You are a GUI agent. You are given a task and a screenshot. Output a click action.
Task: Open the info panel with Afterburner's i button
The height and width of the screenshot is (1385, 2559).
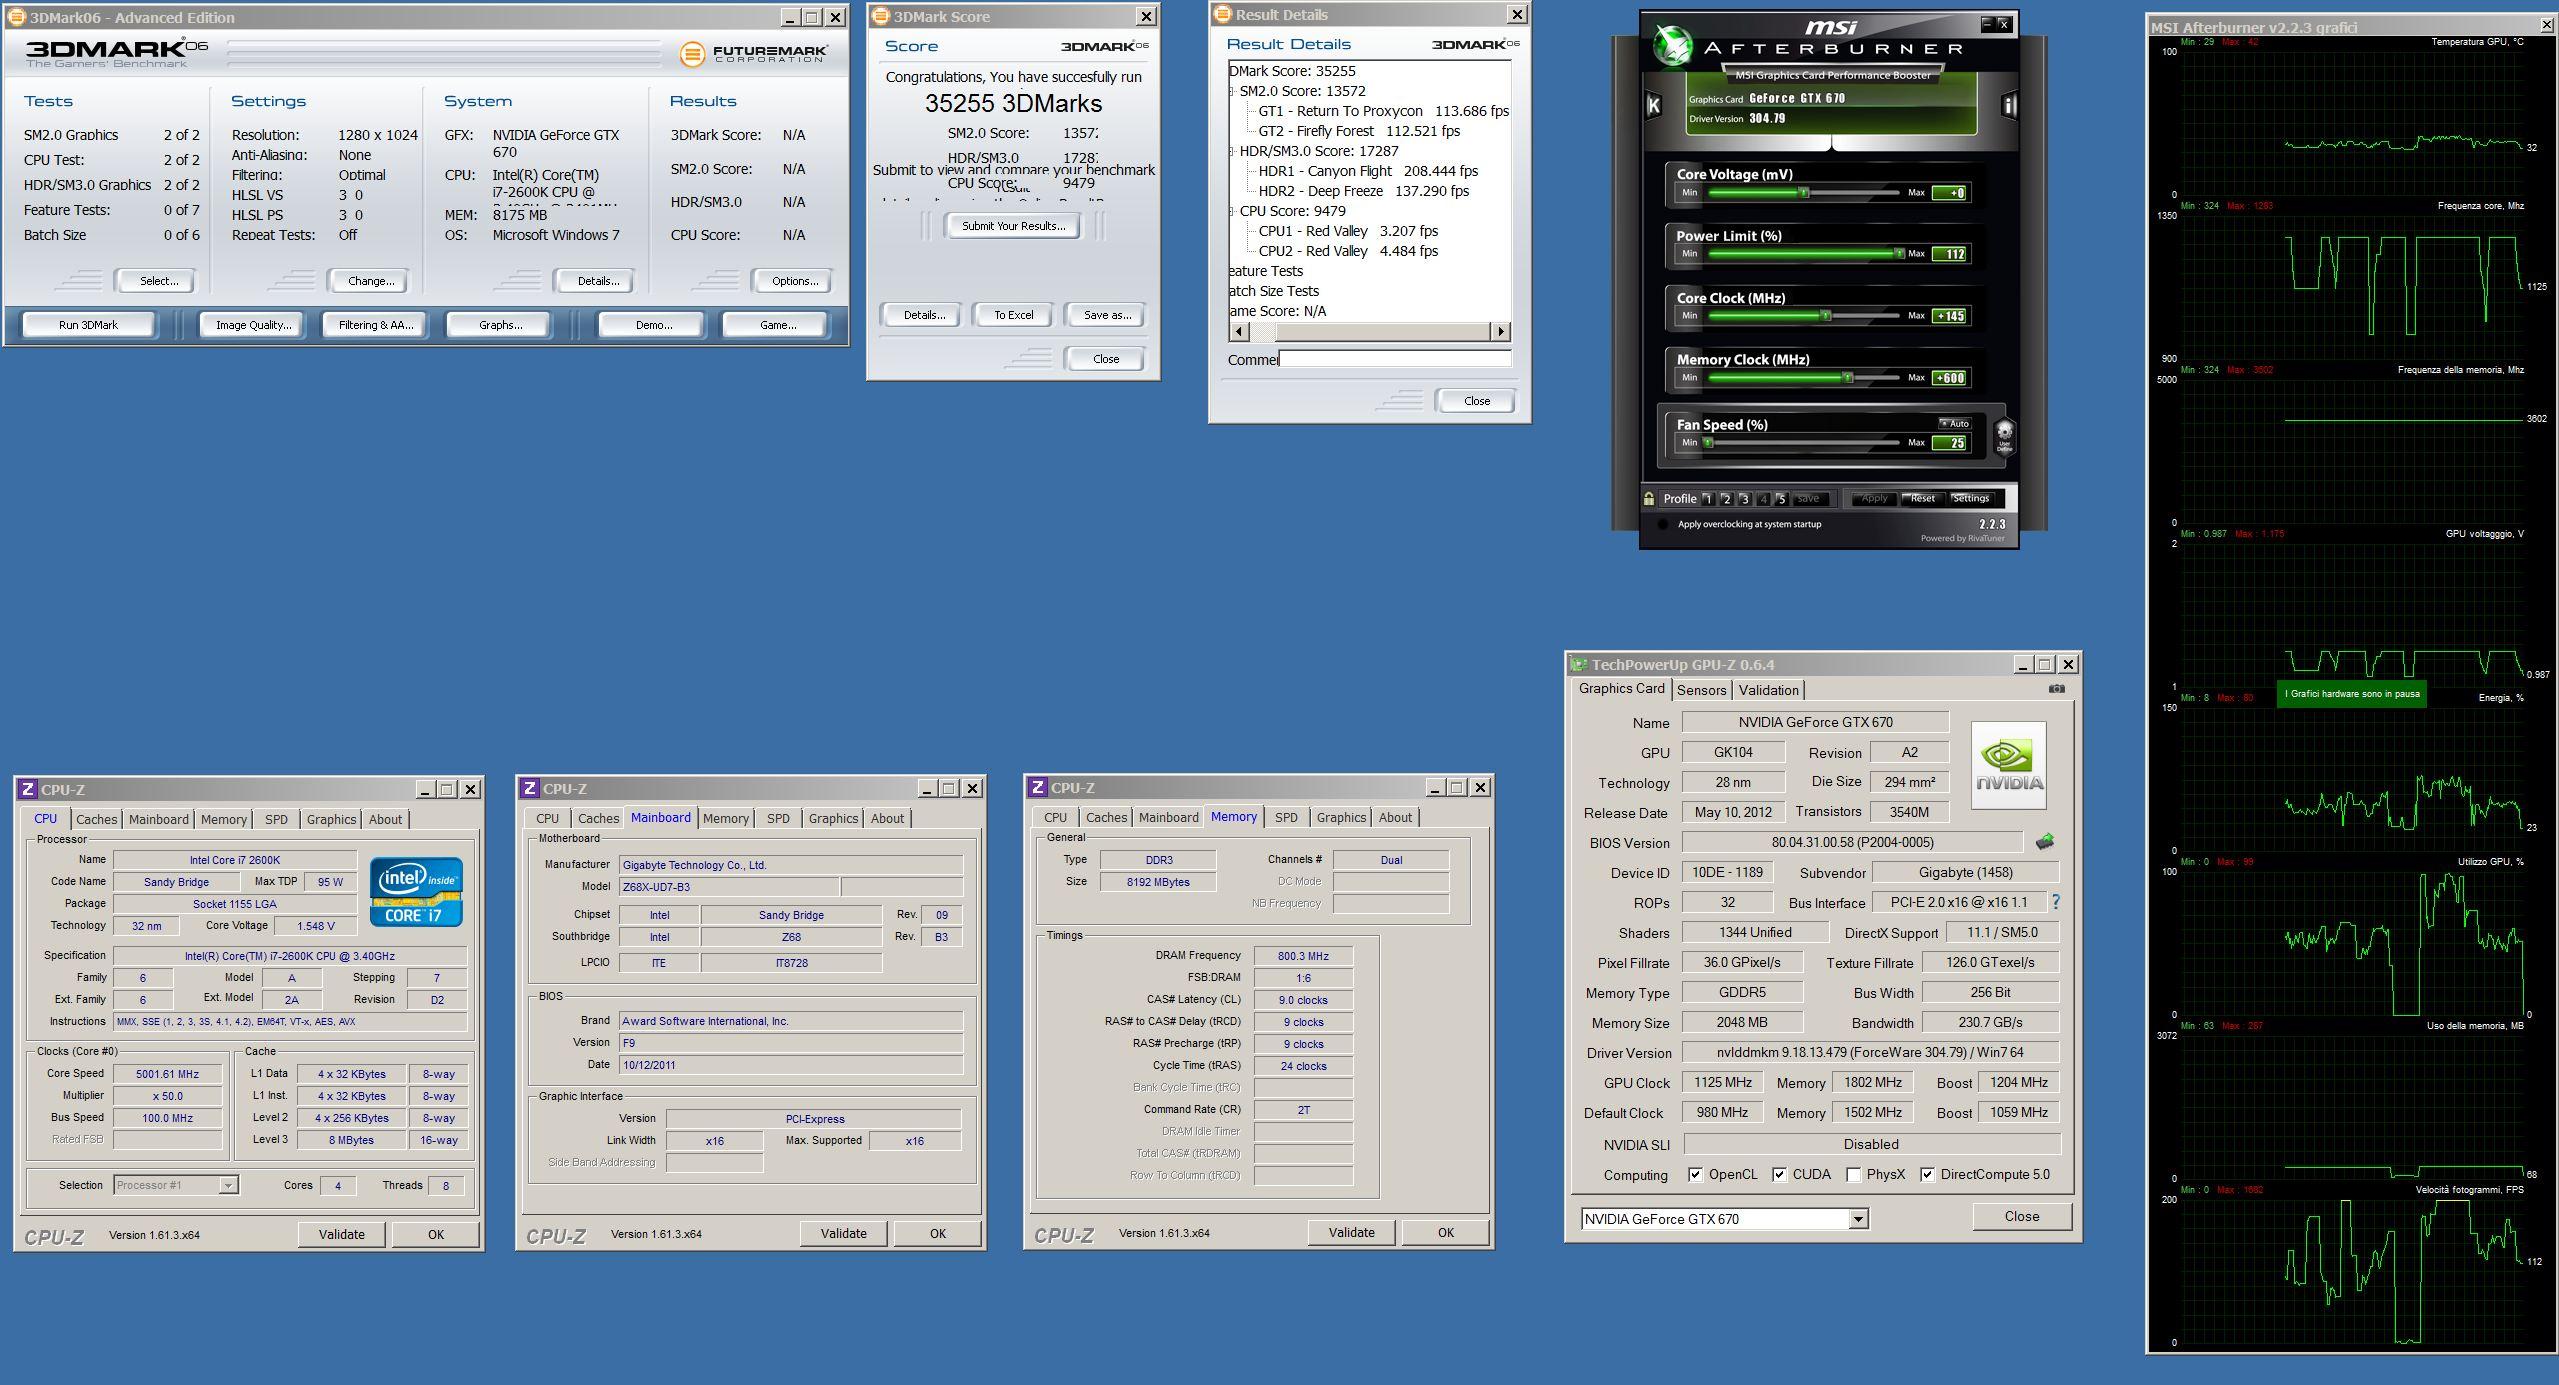coord(2009,105)
